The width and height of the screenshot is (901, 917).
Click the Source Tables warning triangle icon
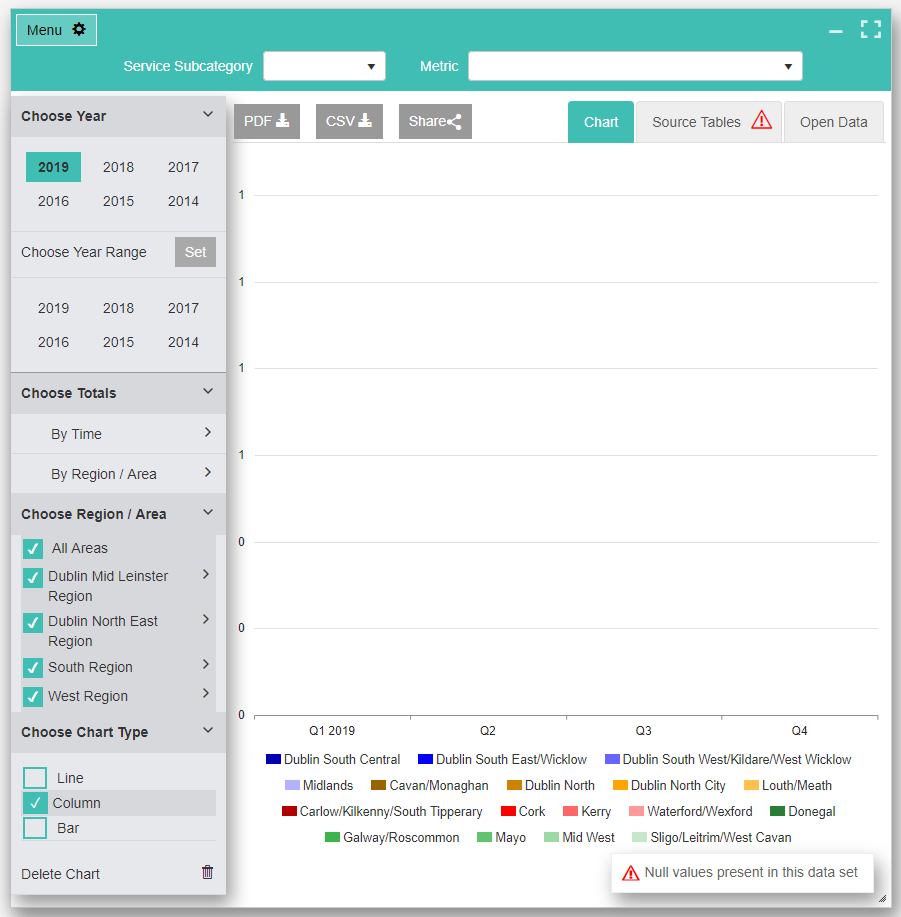click(761, 120)
